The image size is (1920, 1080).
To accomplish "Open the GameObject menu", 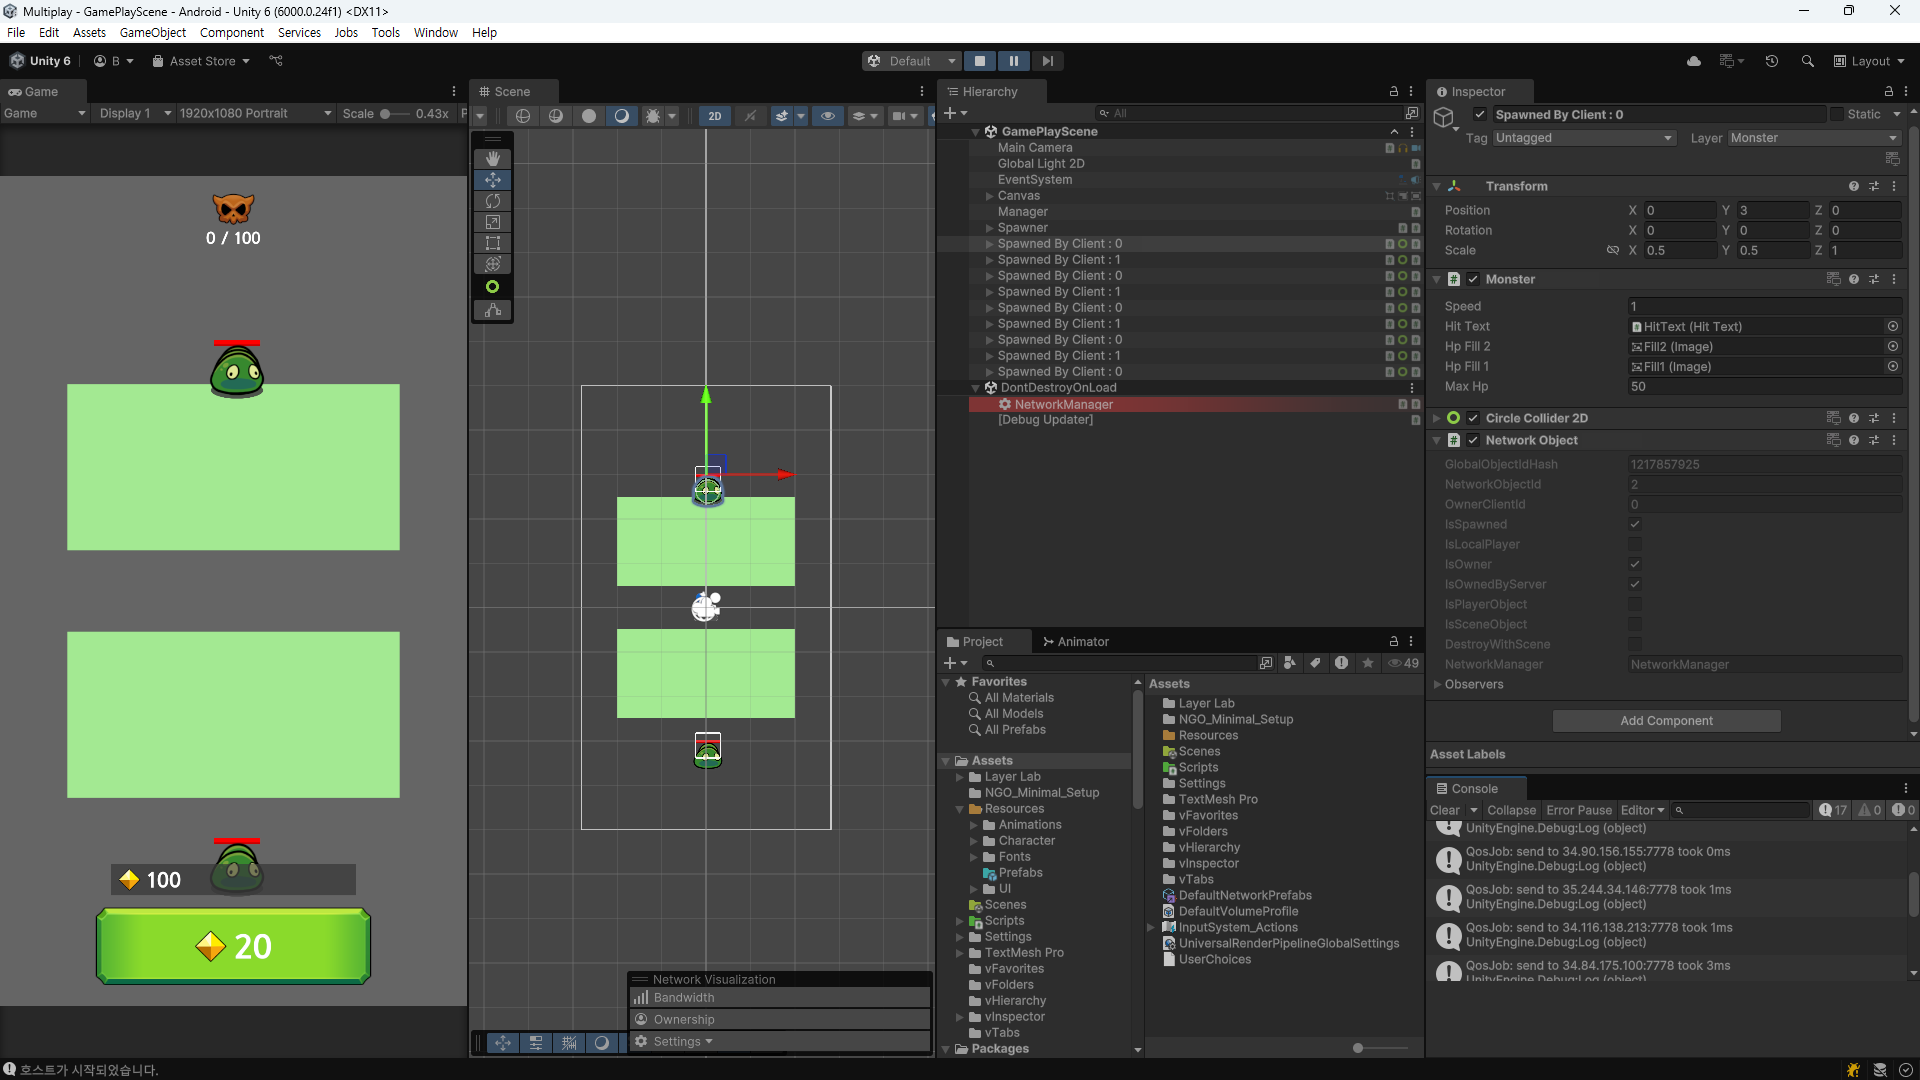I will (x=152, y=33).
